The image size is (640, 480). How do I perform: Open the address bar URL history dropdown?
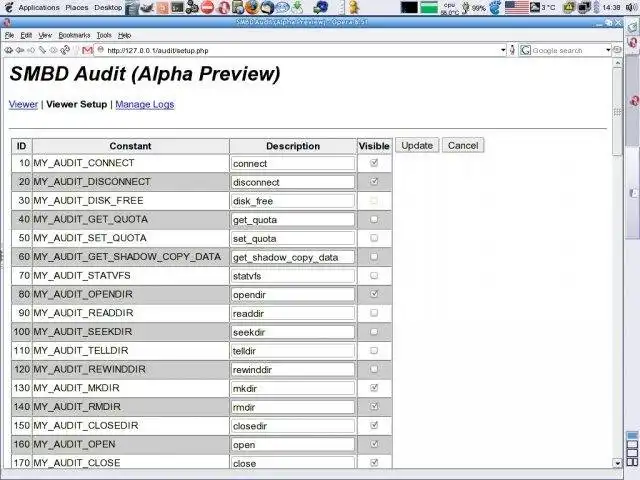tap(503, 50)
